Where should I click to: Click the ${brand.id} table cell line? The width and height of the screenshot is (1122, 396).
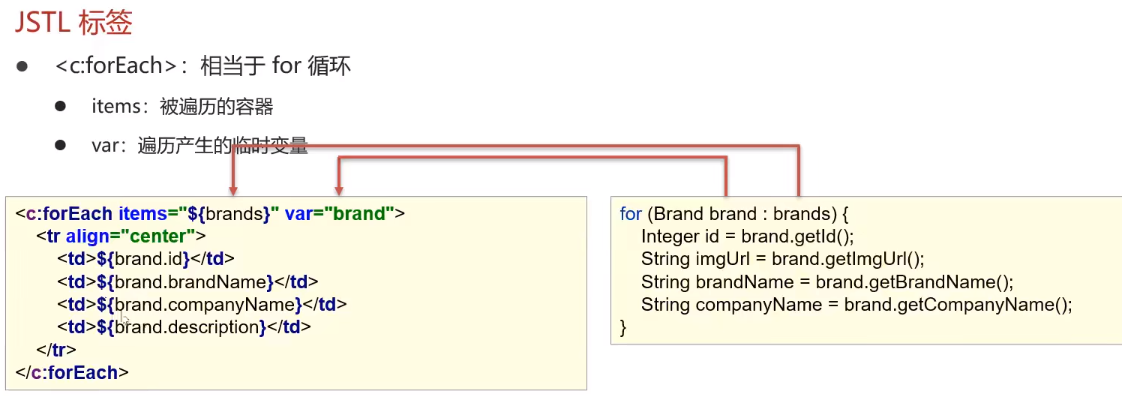[147, 259]
